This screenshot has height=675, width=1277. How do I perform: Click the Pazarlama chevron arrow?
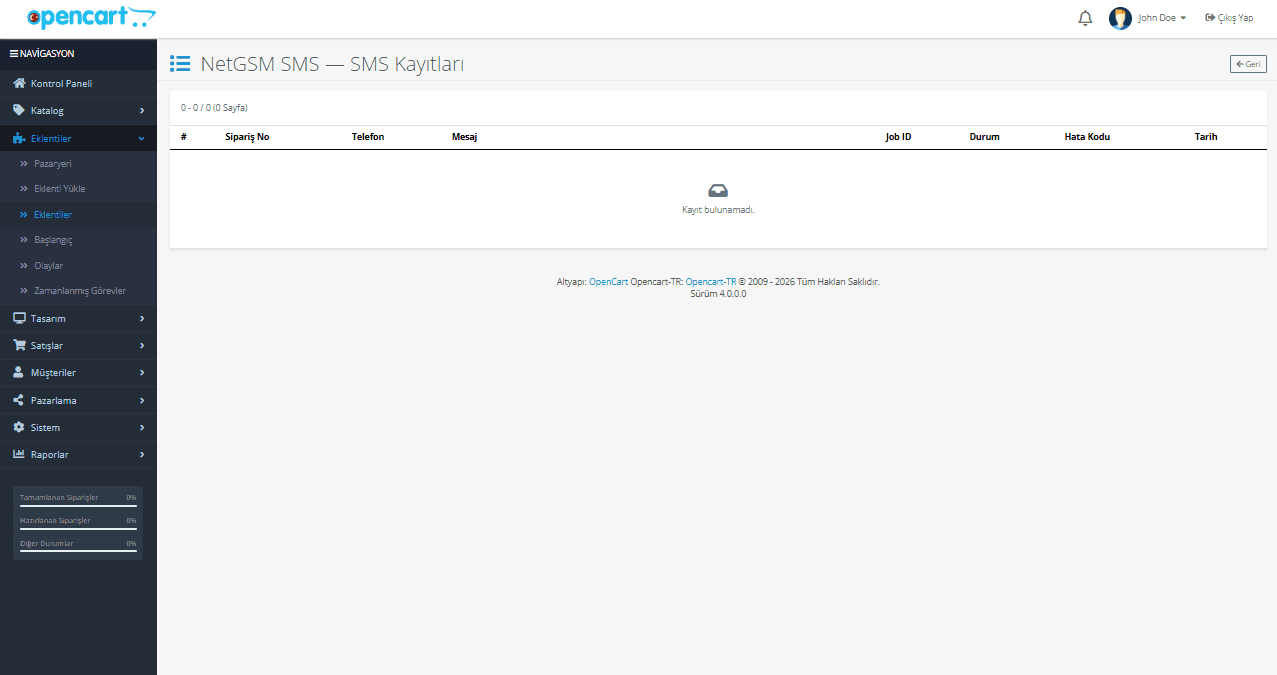(x=142, y=400)
